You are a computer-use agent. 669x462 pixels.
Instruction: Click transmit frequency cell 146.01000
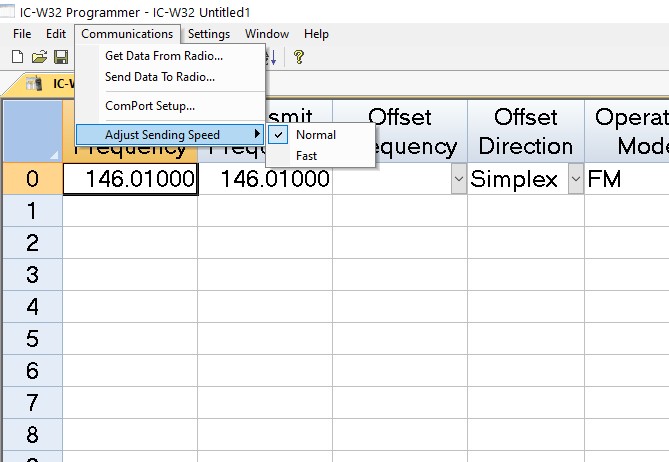[265, 179]
